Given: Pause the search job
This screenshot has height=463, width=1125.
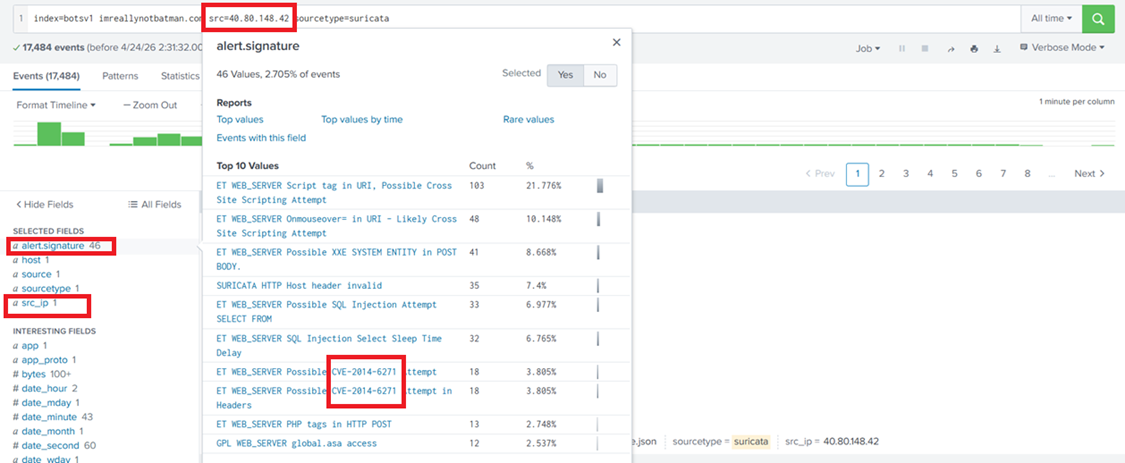Looking at the screenshot, I should [901, 49].
